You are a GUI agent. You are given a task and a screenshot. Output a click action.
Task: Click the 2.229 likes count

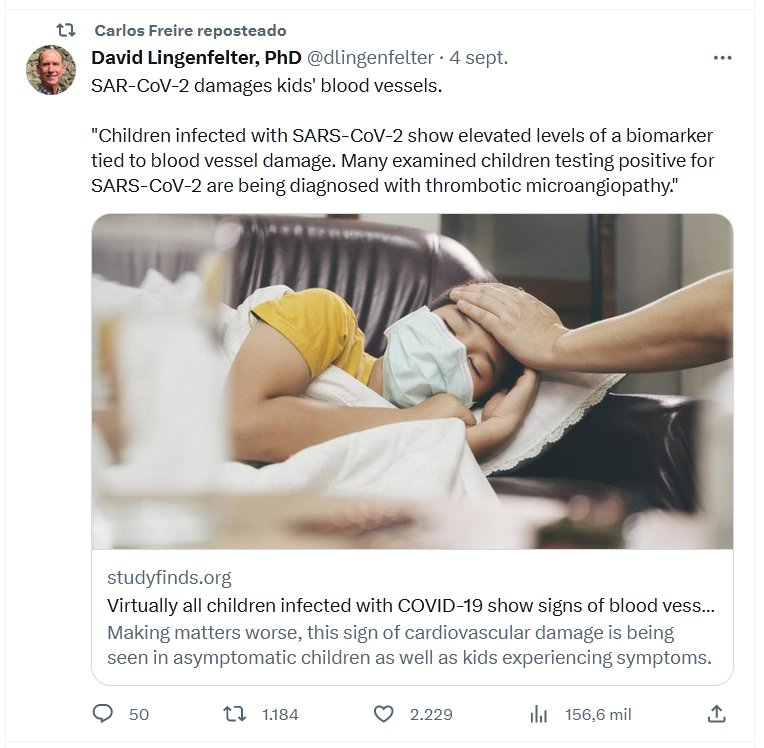click(431, 714)
